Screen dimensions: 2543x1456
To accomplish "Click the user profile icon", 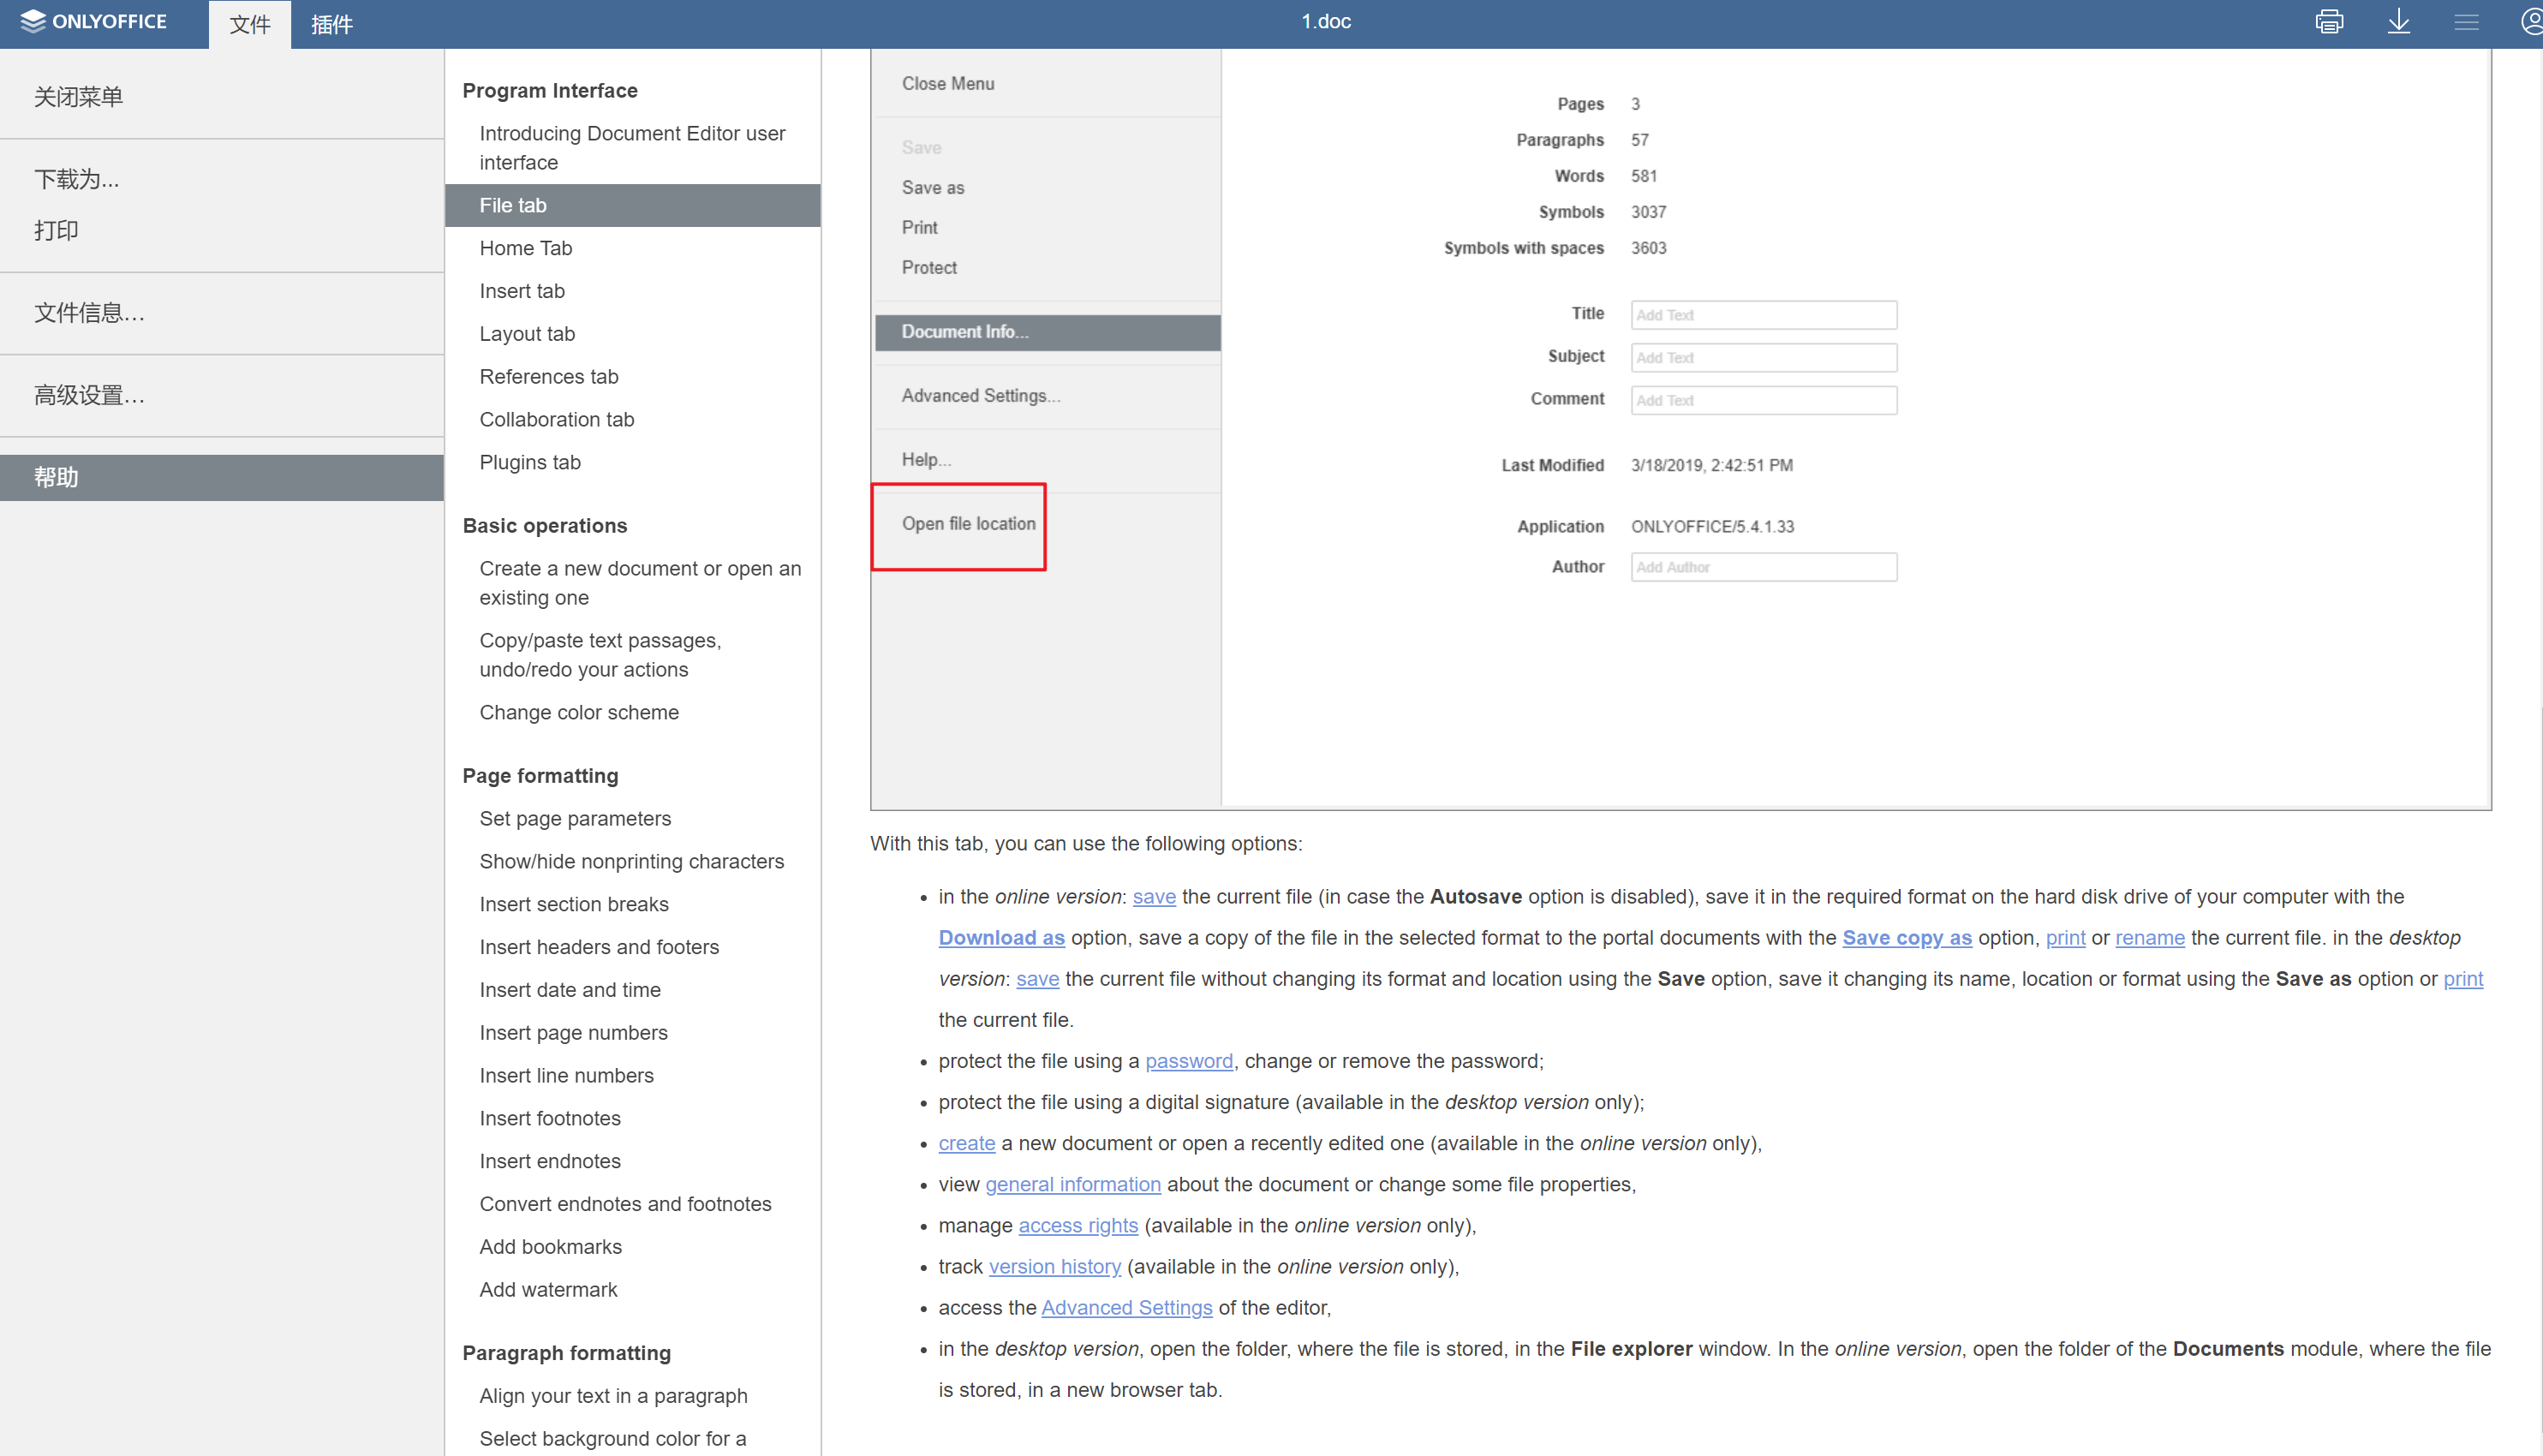I will [2531, 22].
